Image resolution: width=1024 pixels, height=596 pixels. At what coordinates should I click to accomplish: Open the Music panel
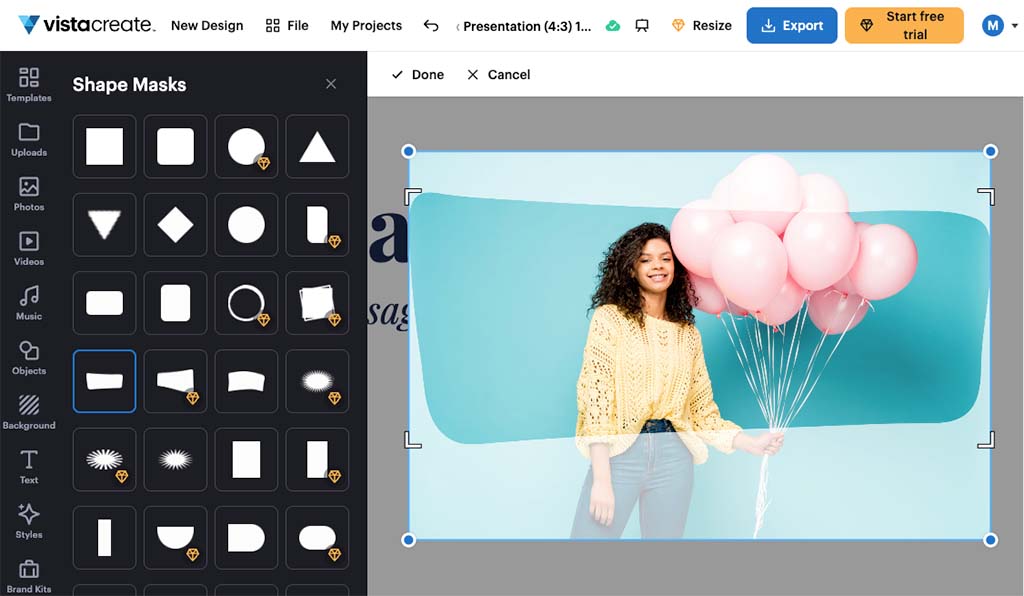tap(29, 303)
